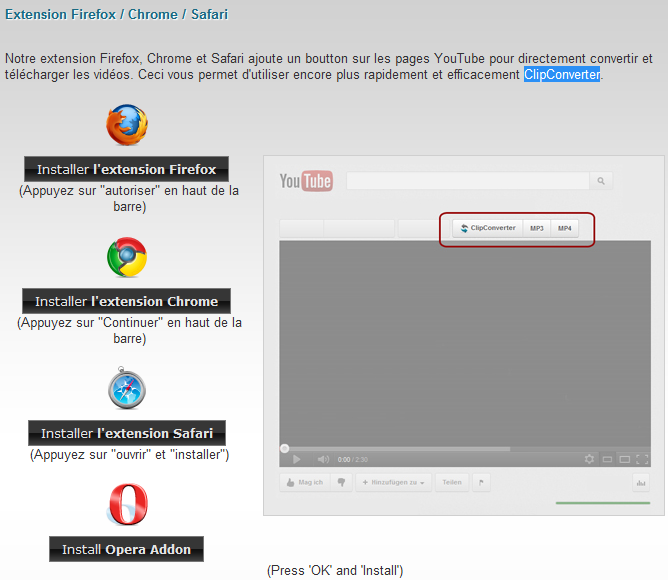668x580 pixels.
Task: Click the Teilen share button
Action: 452,482
